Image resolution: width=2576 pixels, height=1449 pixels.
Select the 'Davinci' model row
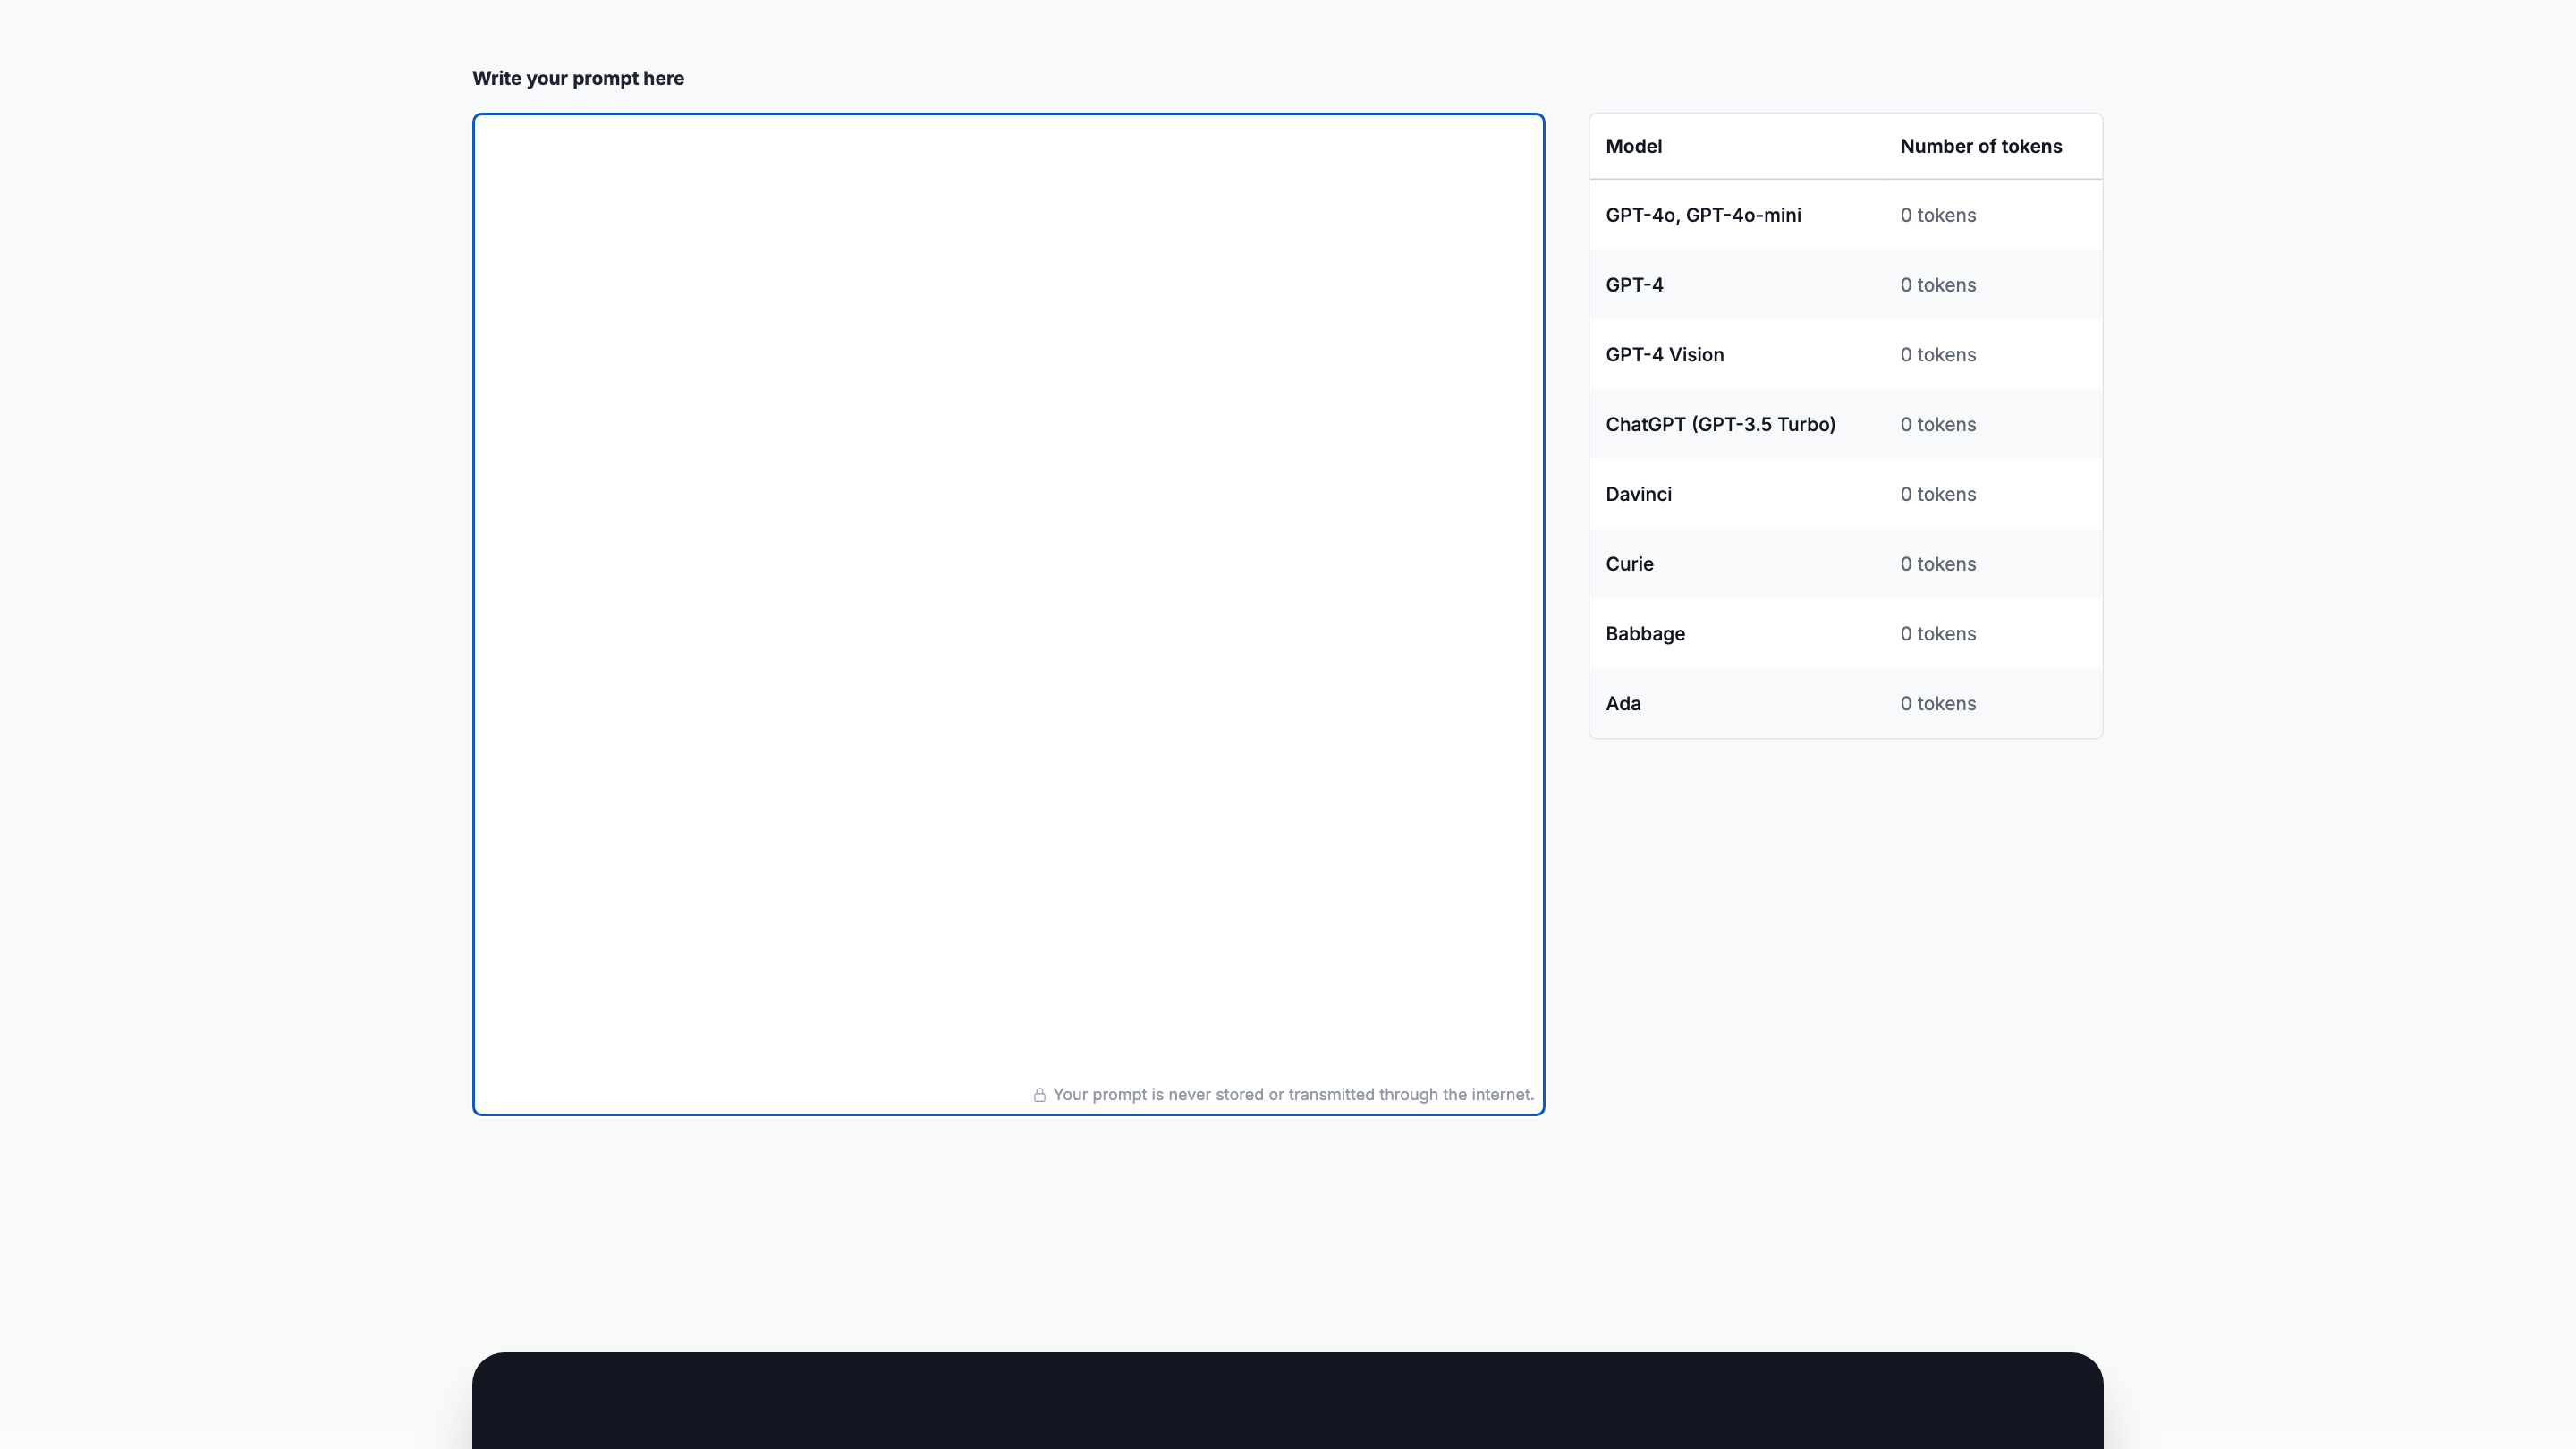pyautogui.click(x=1638, y=494)
